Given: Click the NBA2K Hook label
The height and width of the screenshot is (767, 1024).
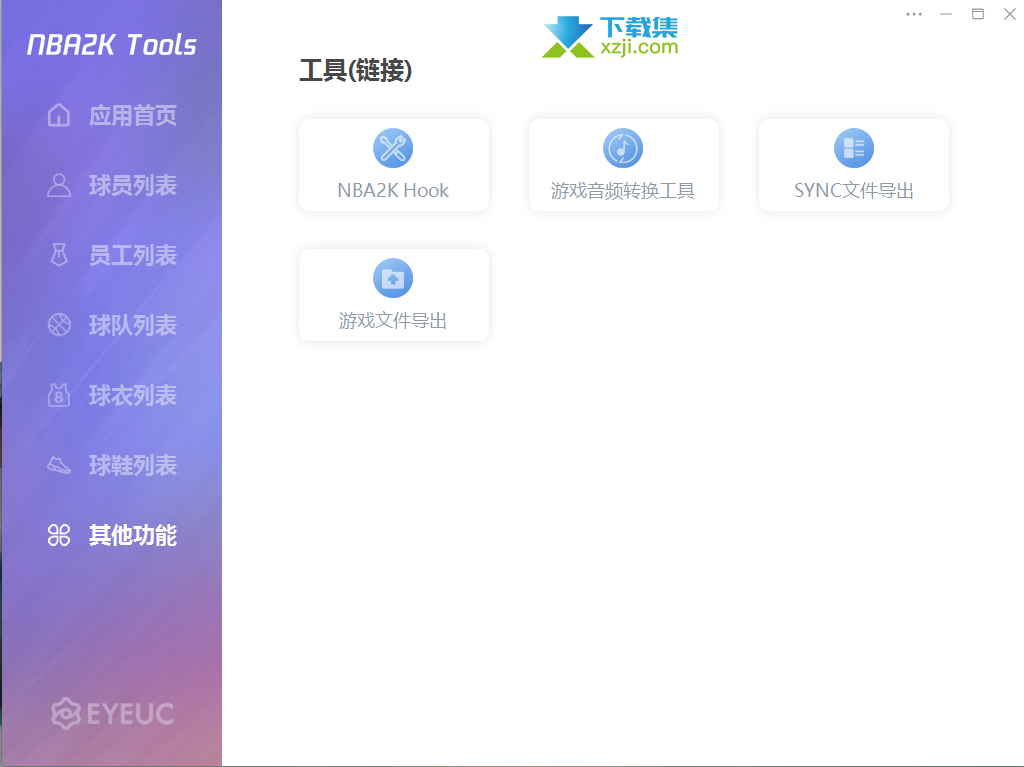Looking at the screenshot, I should click(x=393, y=190).
